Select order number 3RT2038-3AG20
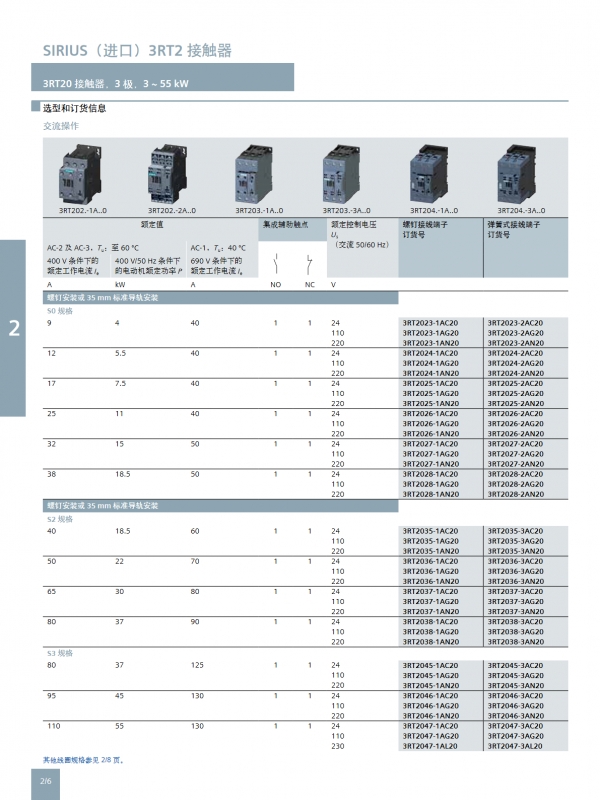 515,632
